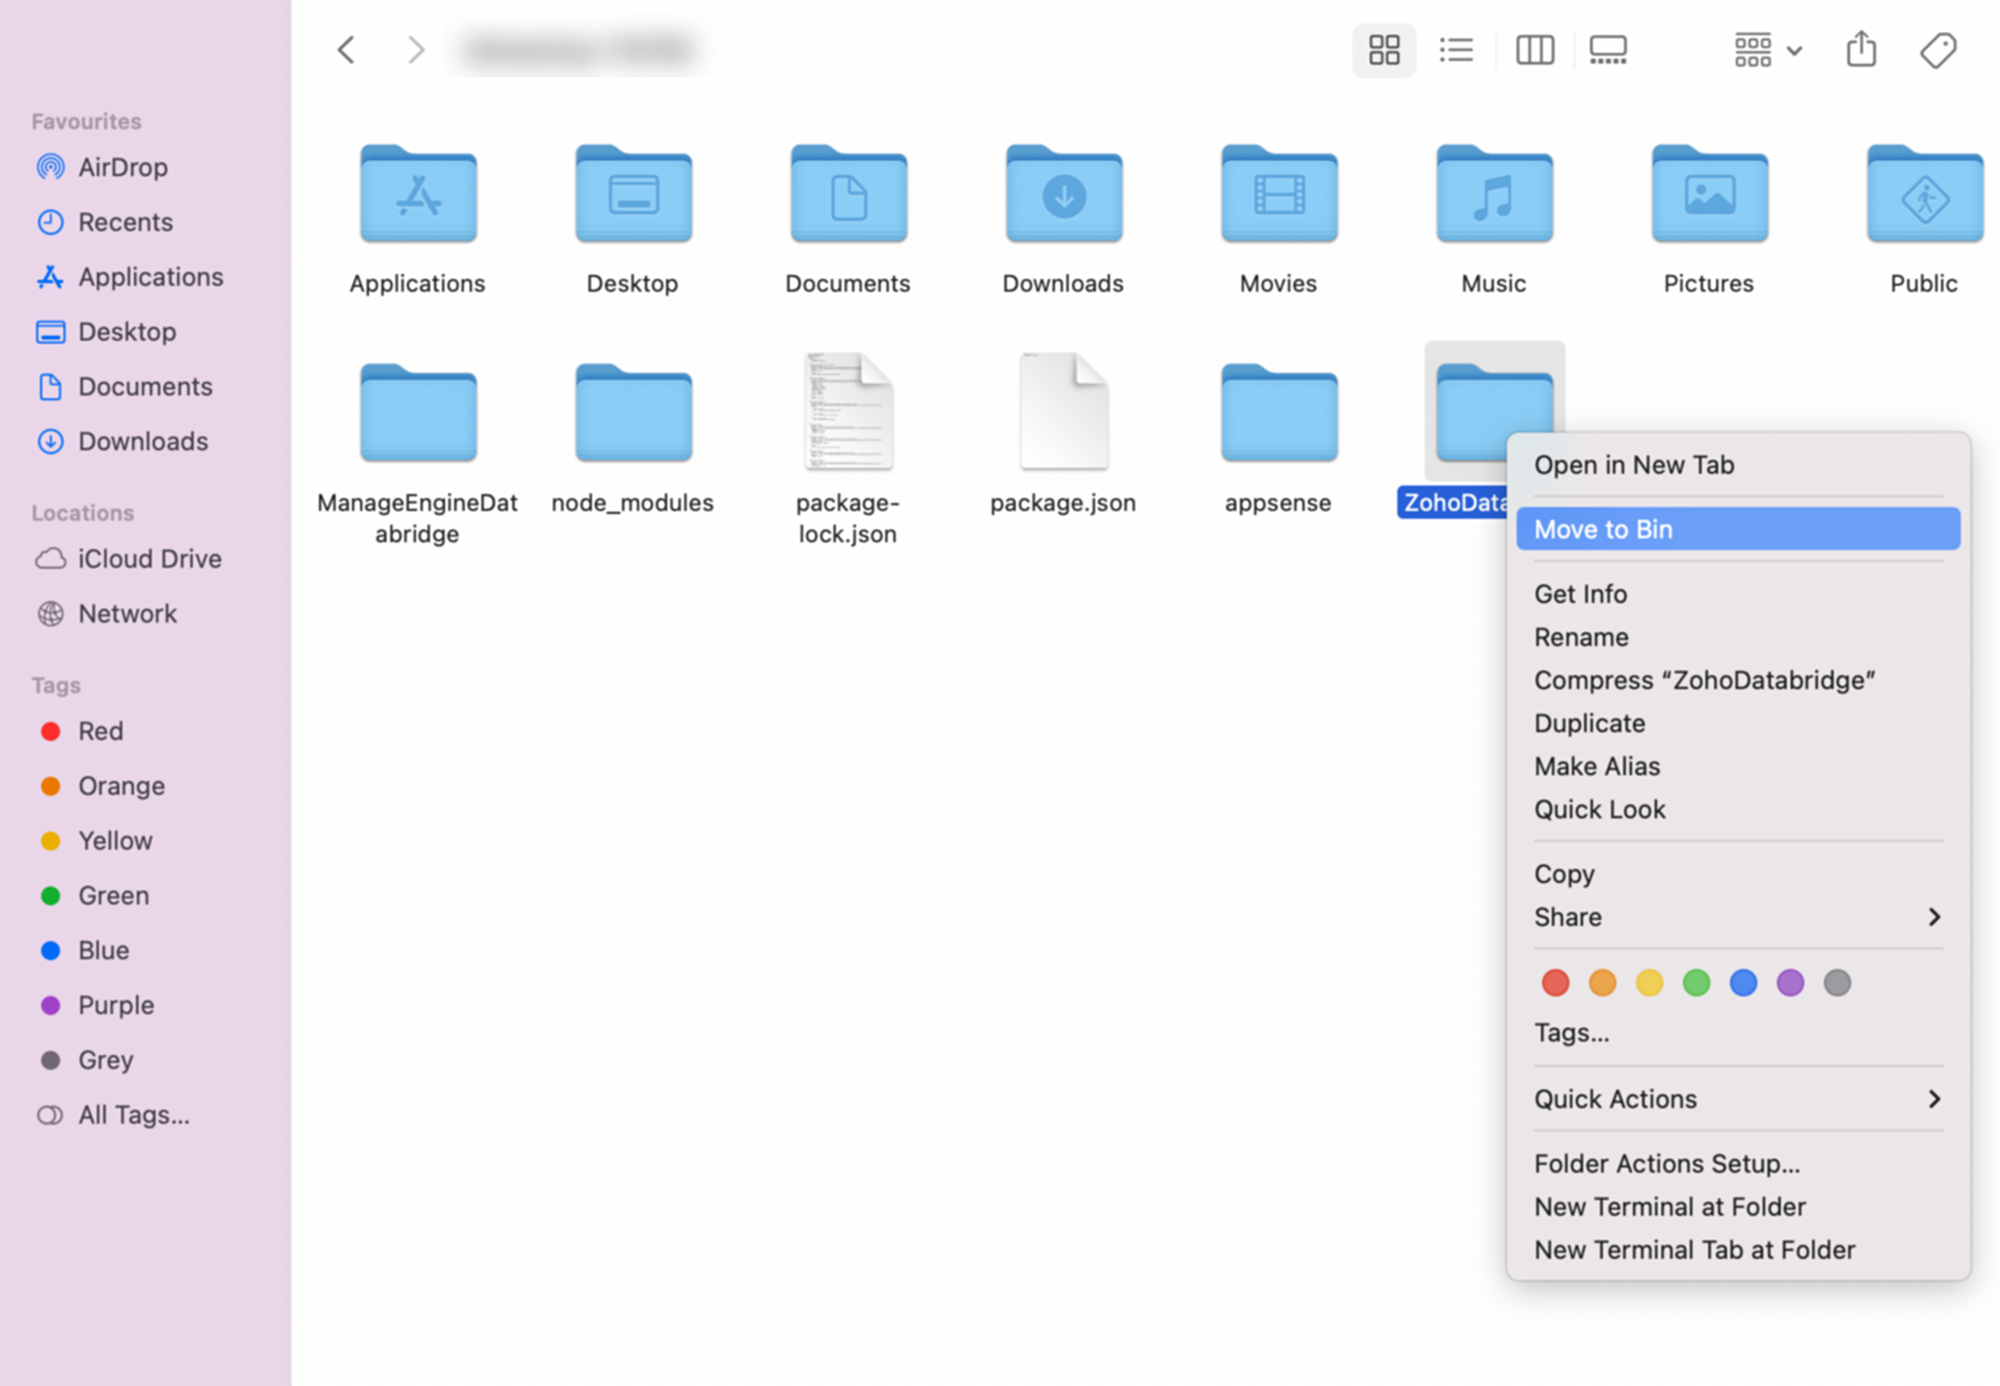2000x1386 pixels.
Task: Switch to column view icon
Action: [1534, 50]
